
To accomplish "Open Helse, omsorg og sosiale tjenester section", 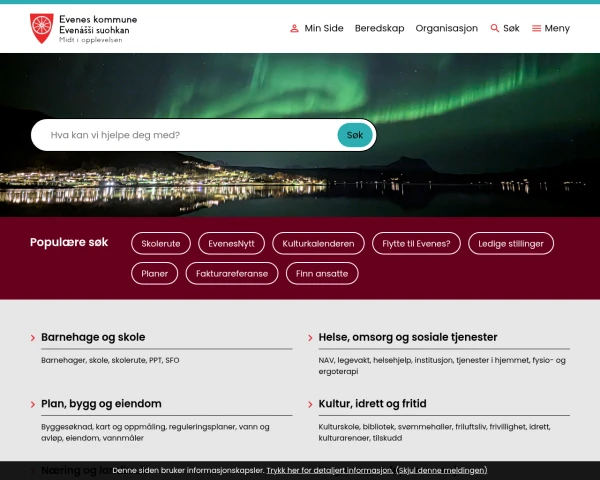I will pyautogui.click(x=408, y=337).
